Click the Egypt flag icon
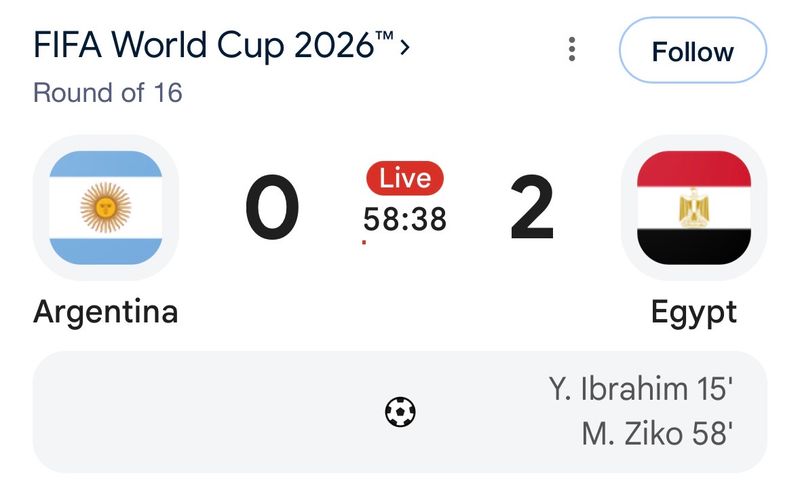The height and width of the screenshot is (480, 800). [694, 208]
